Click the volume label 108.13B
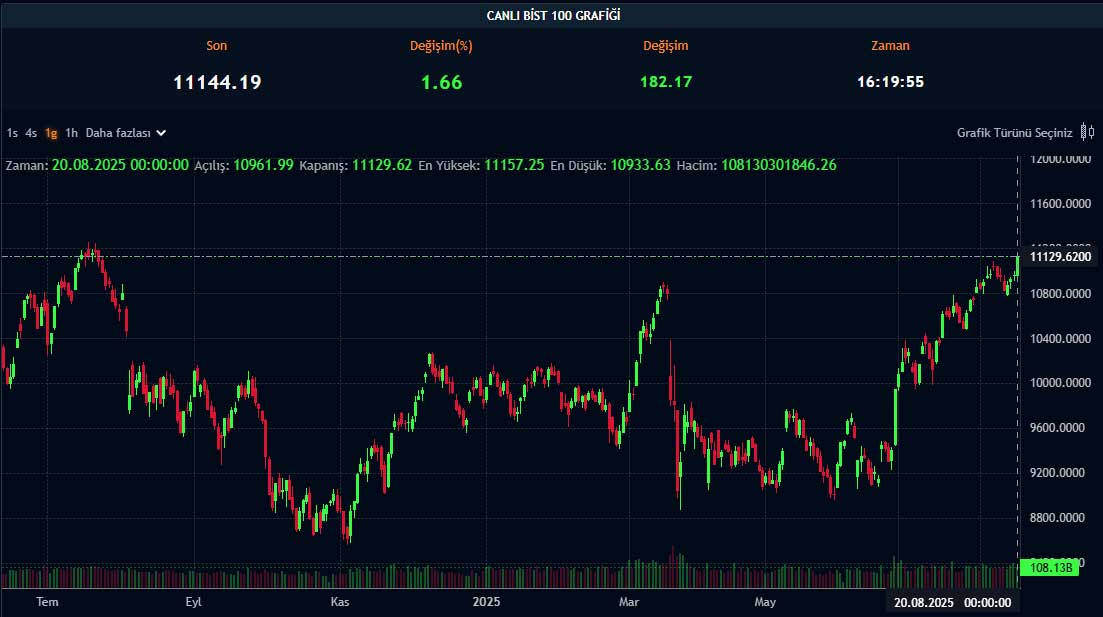 click(x=1049, y=567)
